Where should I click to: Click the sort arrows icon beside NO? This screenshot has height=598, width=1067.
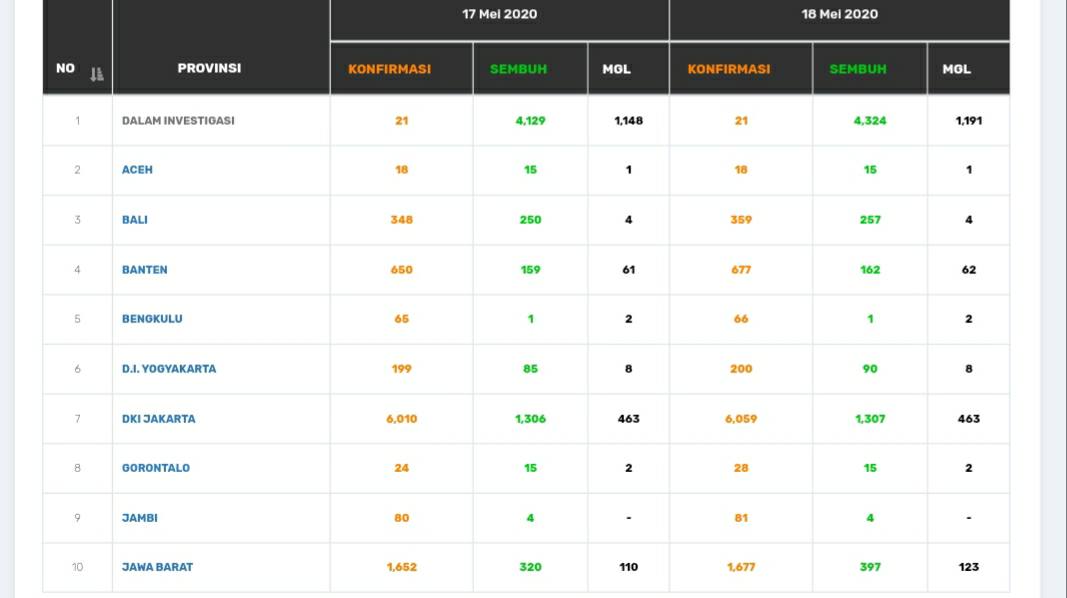tap(97, 73)
